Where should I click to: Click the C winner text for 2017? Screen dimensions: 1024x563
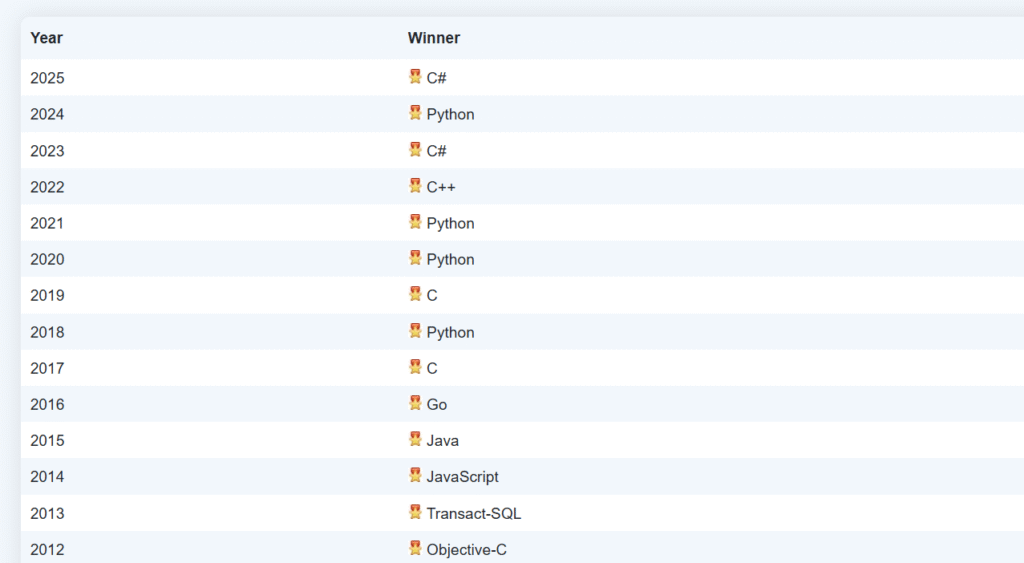[x=432, y=368]
